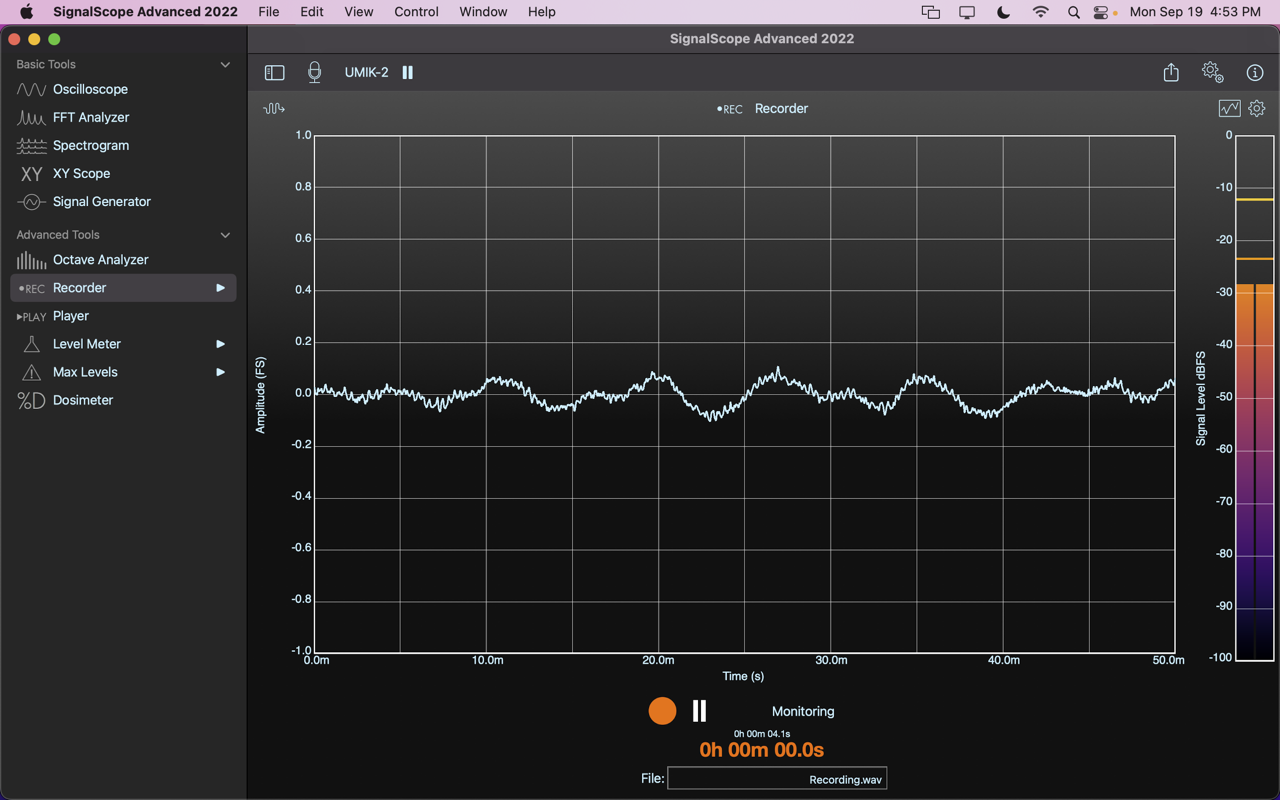Expand the Level Meter submenu arrow
1280x800 pixels.
tap(220, 344)
